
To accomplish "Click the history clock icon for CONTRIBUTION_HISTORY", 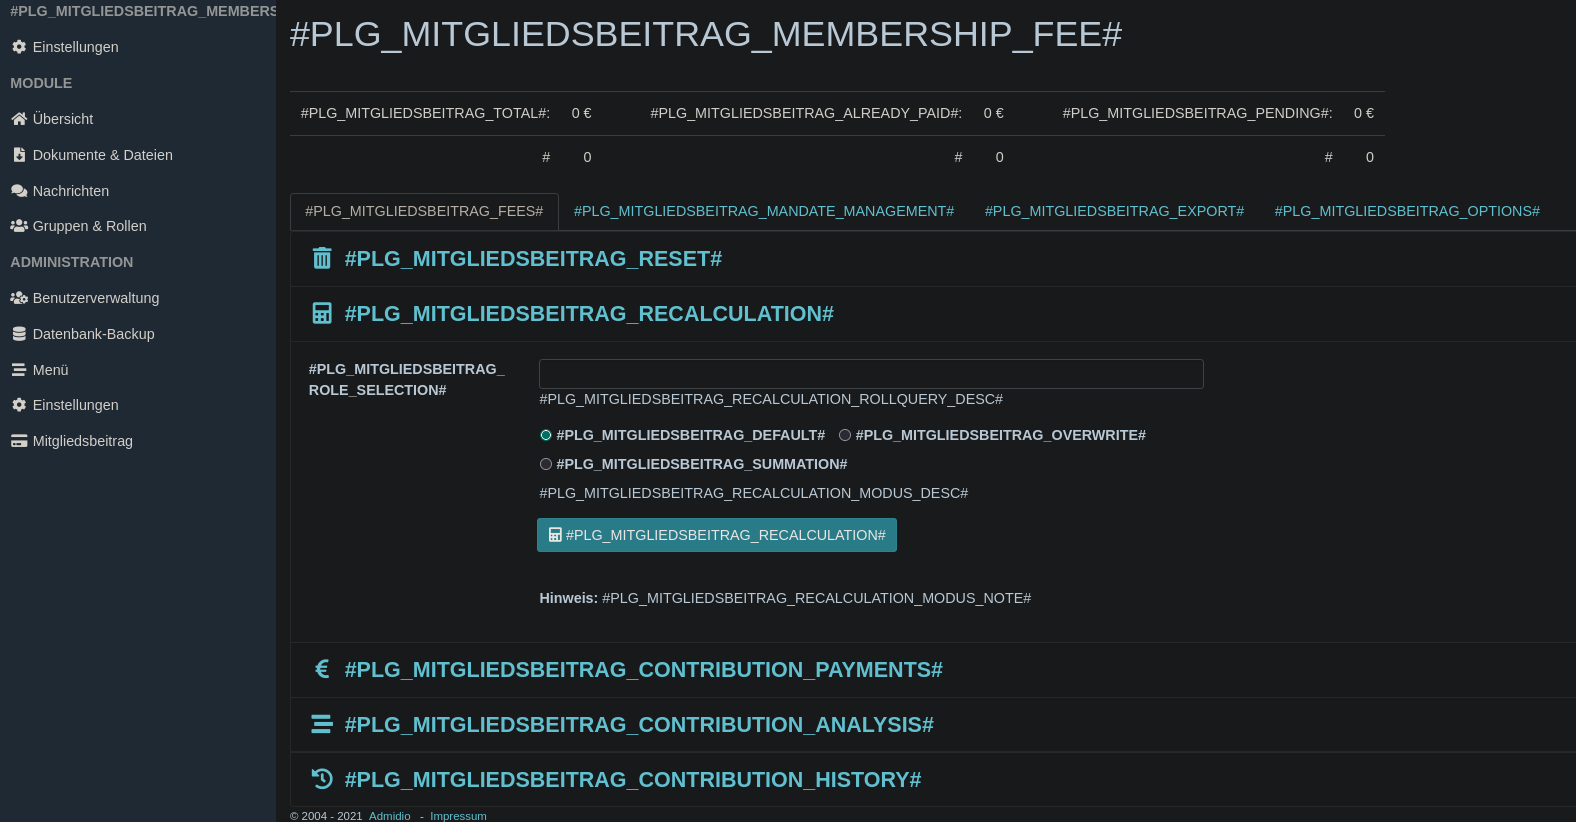I will click(322, 779).
